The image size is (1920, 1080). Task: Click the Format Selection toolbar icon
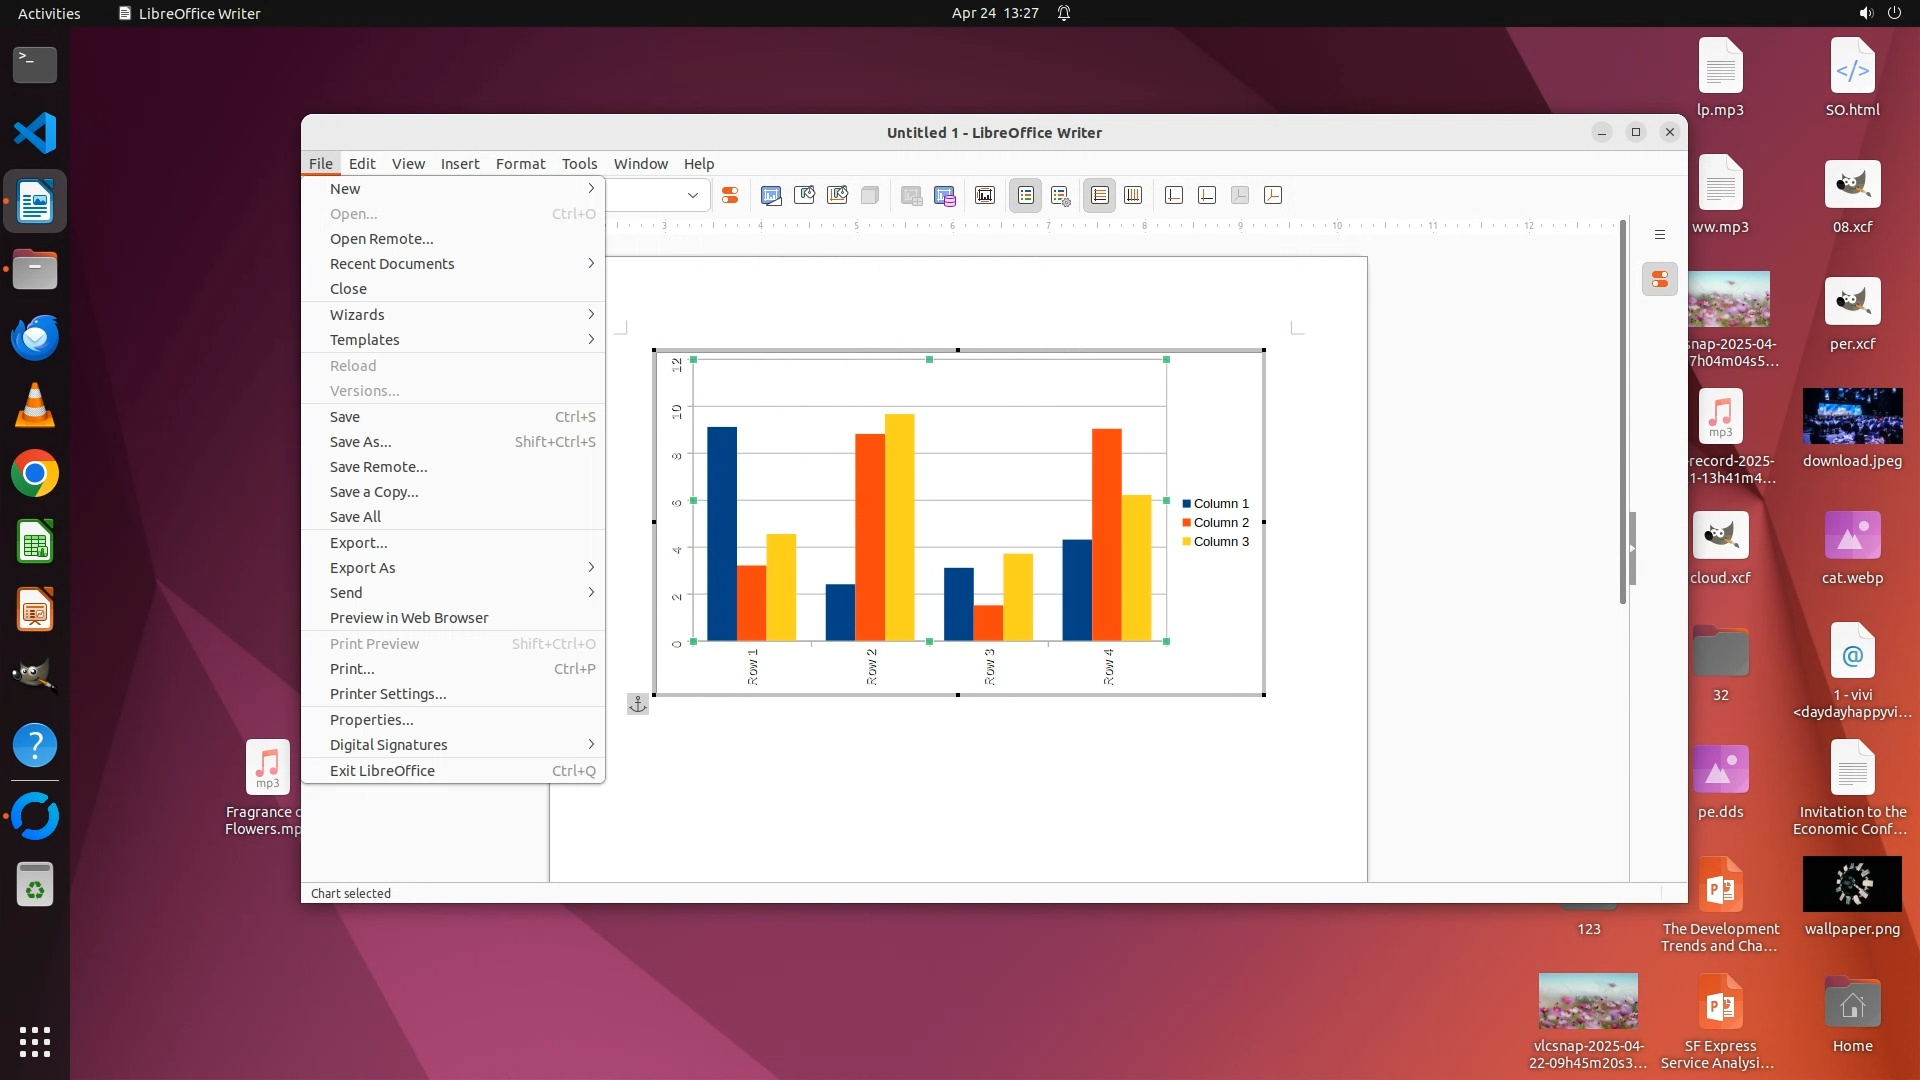[x=730, y=196]
